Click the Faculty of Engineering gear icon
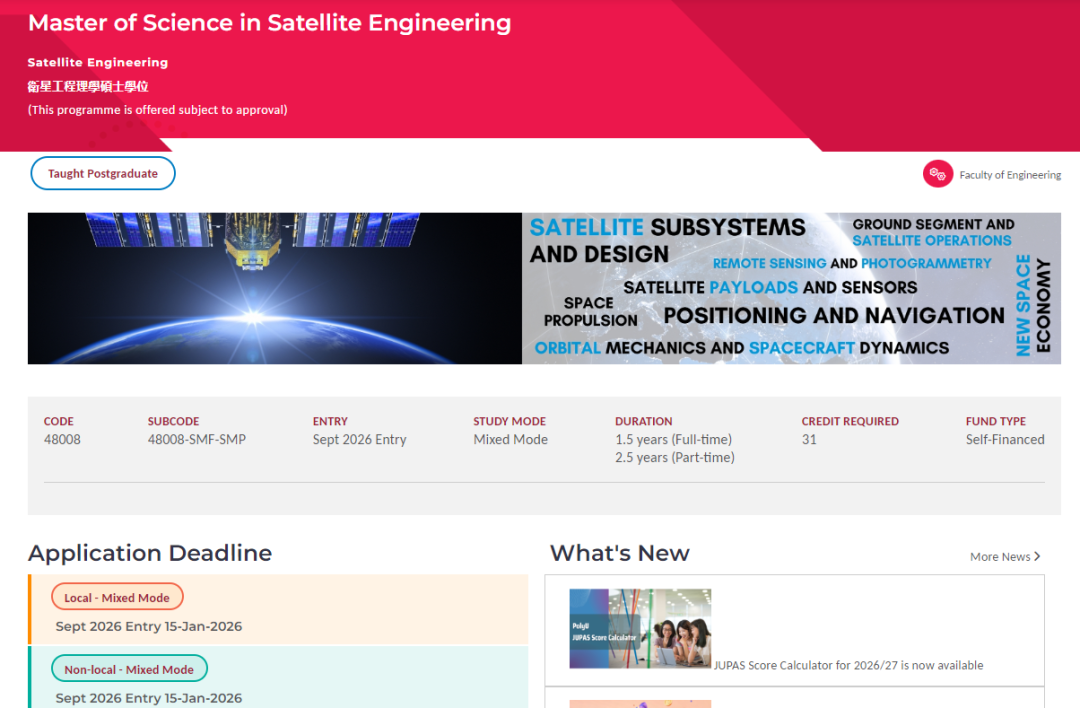This screenshot has height=708, width=1080. (x=938, y=173)
